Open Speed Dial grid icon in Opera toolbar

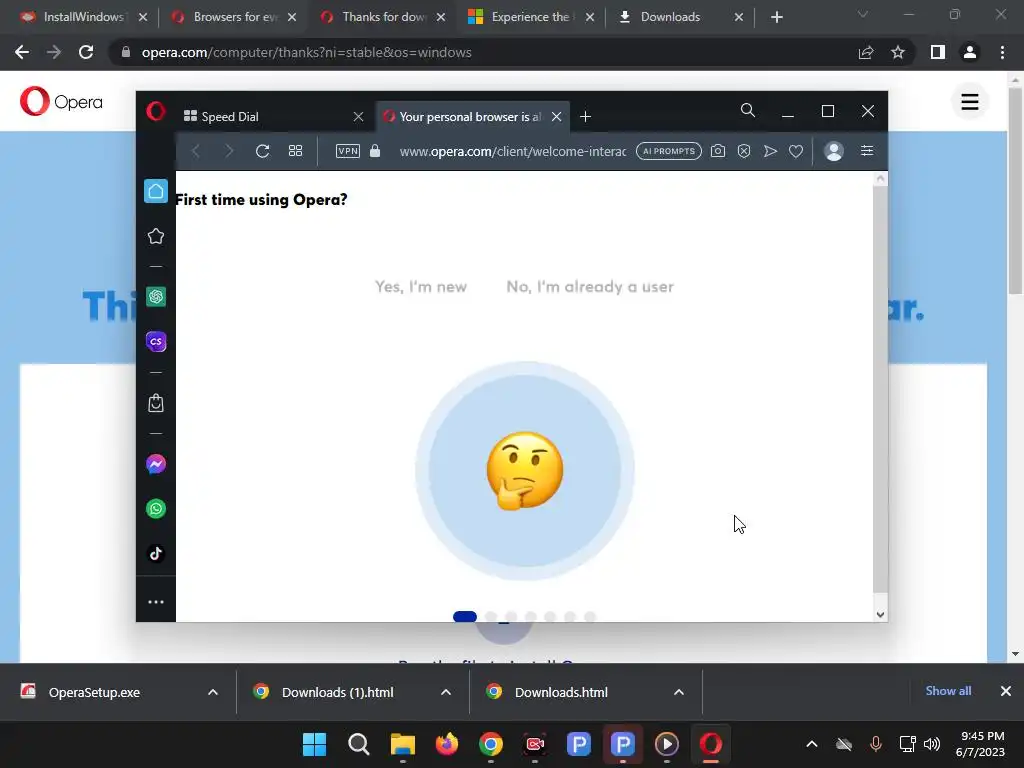(x=295, y=152)
